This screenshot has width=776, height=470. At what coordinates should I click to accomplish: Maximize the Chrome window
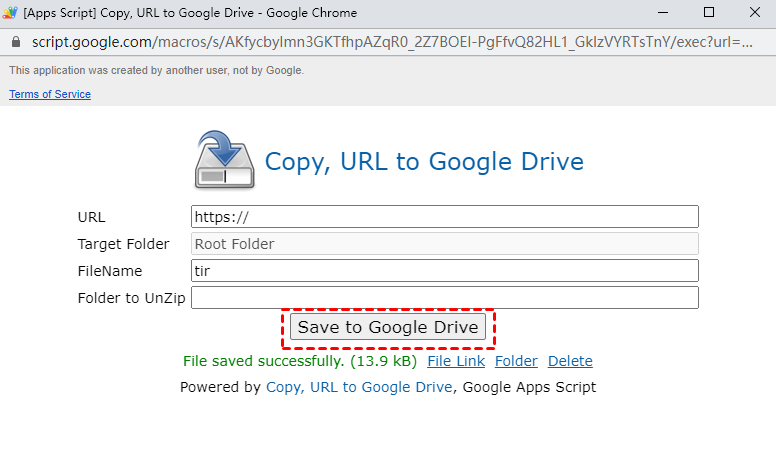(709, 12)
